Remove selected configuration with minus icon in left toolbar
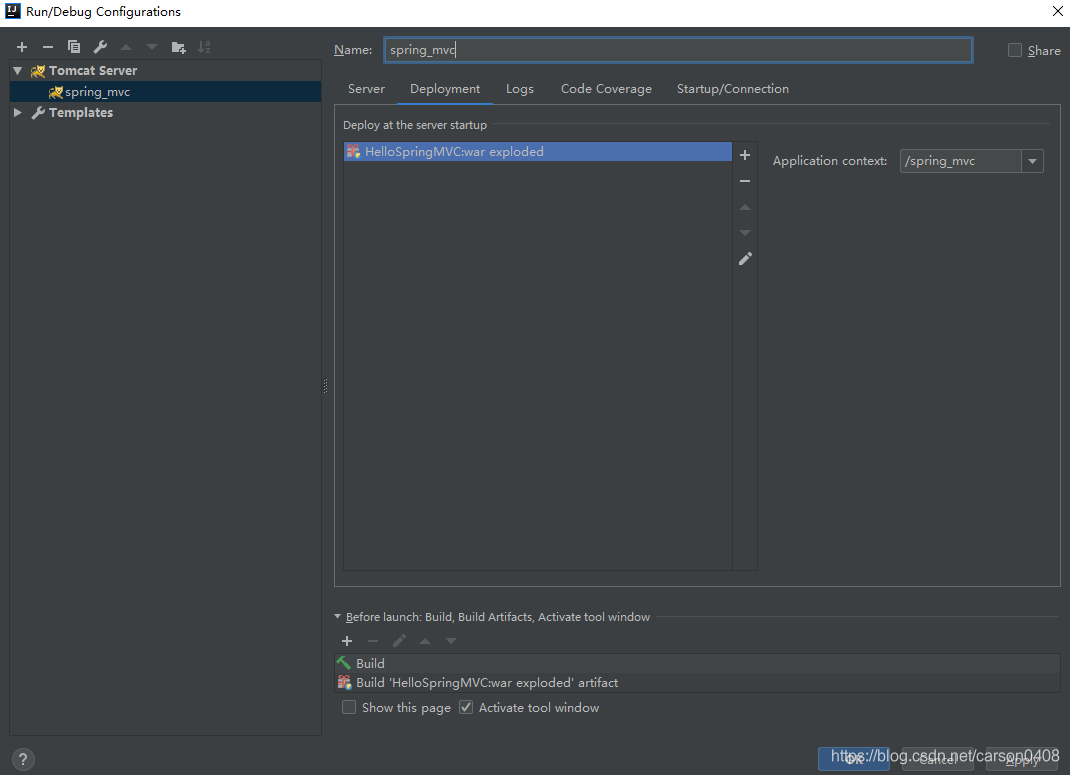This screenshot has height=775, width=1070. 48,47
